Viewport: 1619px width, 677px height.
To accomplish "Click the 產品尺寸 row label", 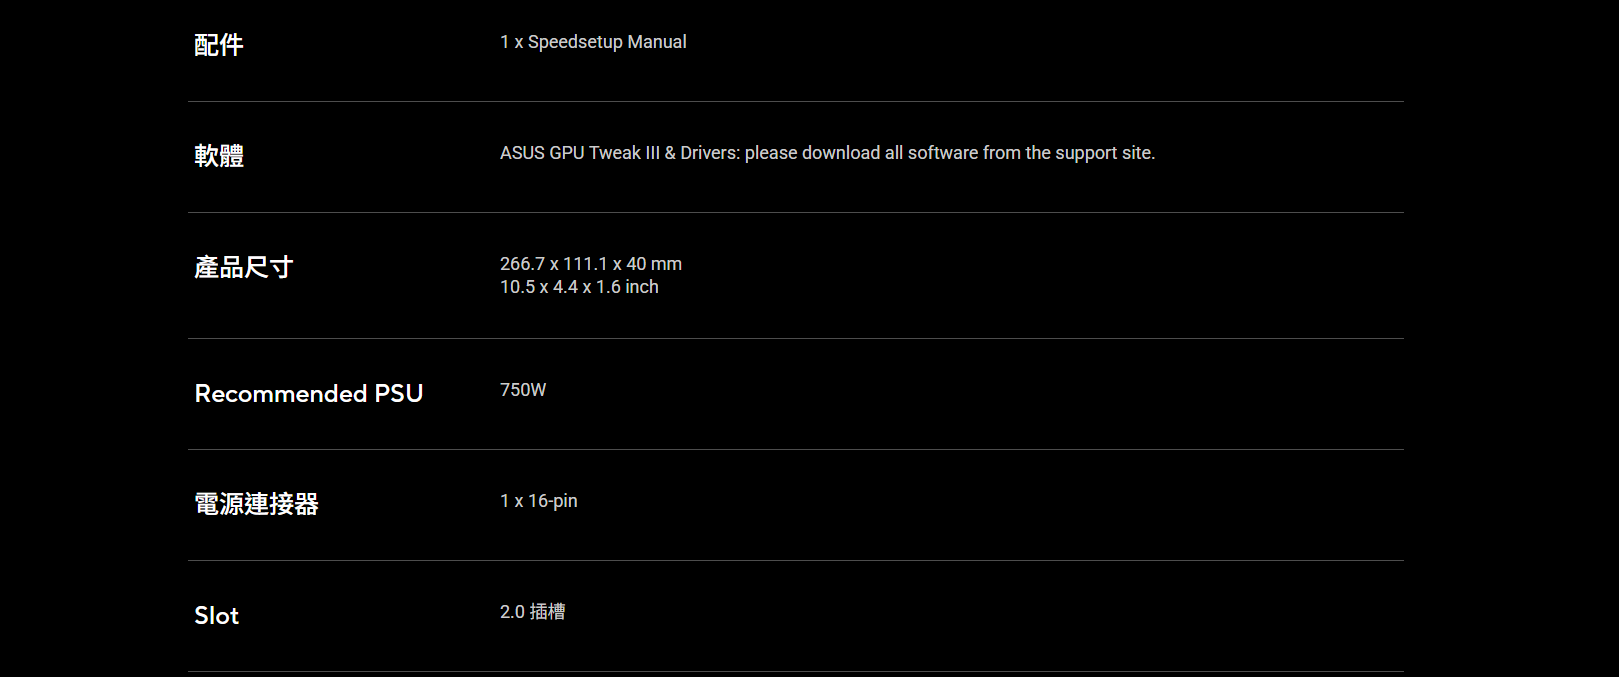I will click(243, 267).
